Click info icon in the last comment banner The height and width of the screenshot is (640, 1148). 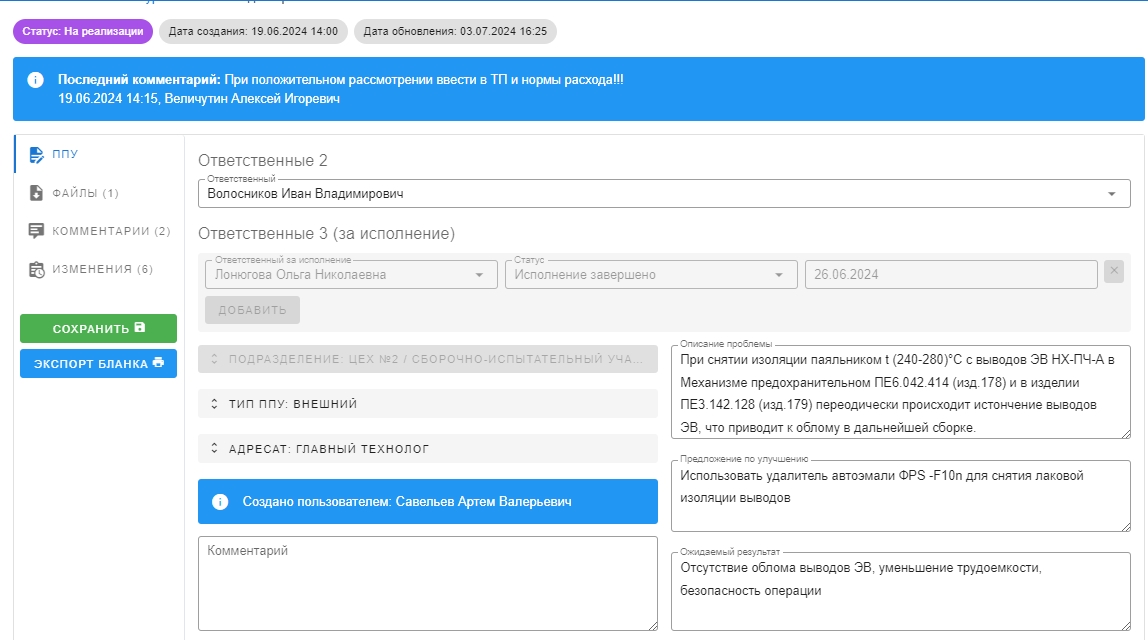(x=36, y=80)
